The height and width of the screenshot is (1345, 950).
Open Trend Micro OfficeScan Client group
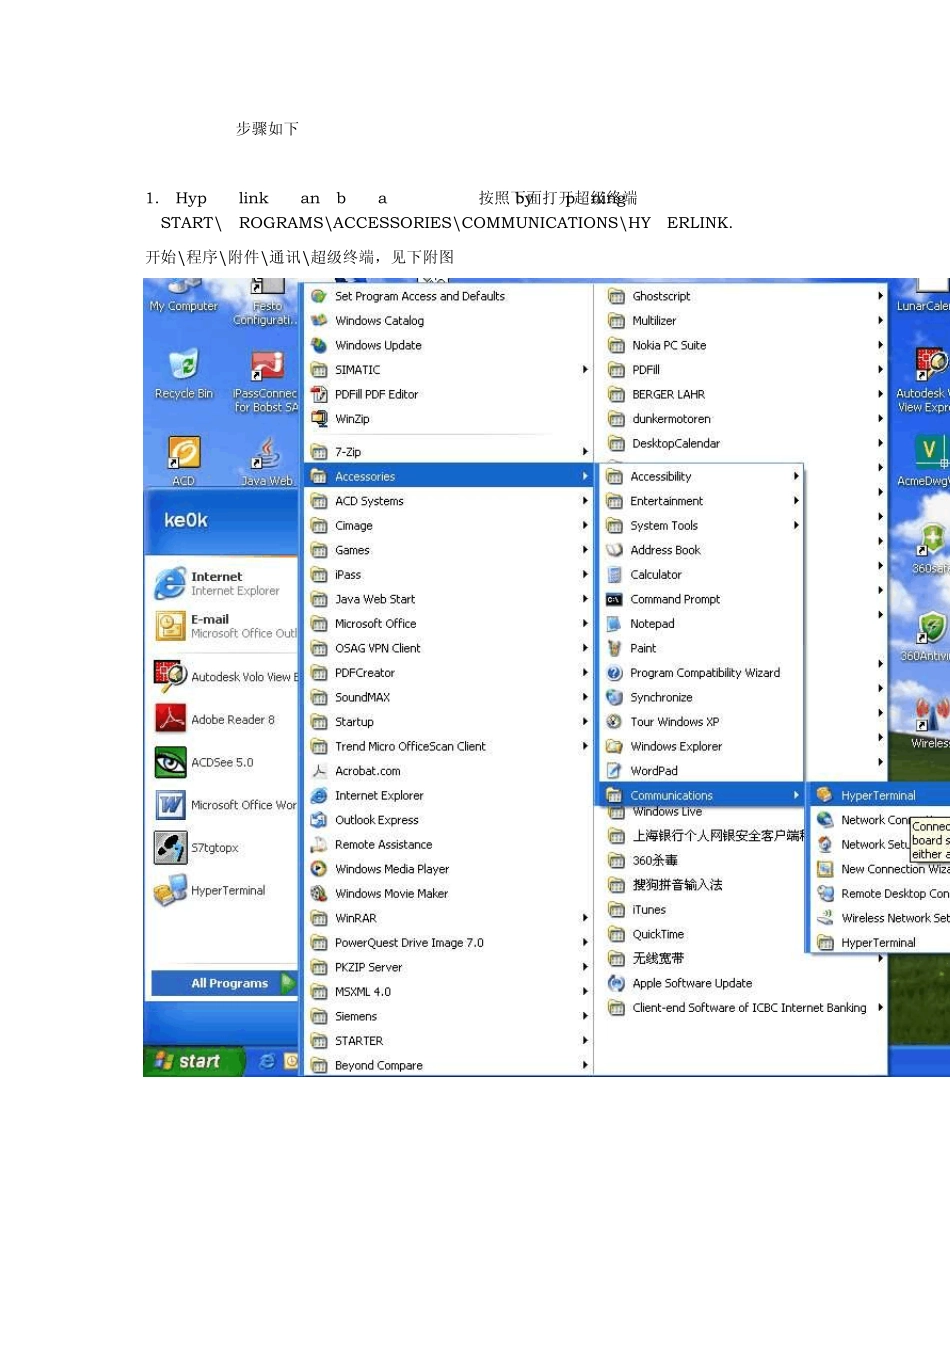[447, 746]
